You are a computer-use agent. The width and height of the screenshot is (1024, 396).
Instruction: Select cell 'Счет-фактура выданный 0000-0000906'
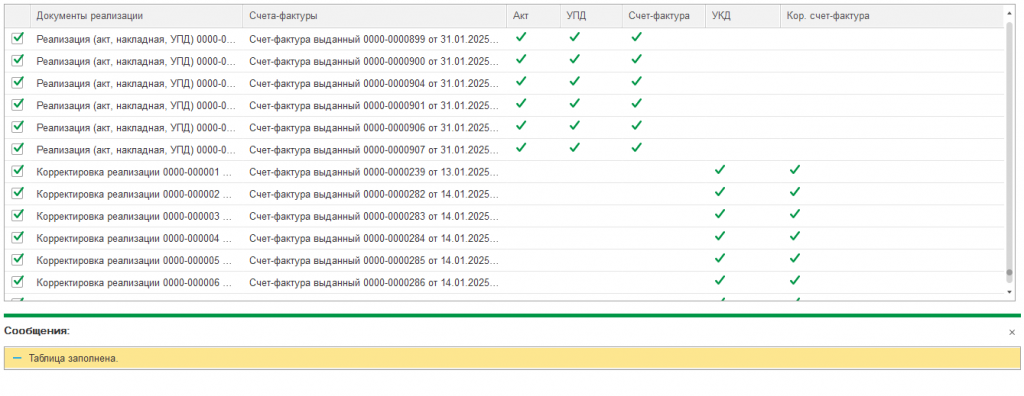pyautogui.click(x=374, y=127)
